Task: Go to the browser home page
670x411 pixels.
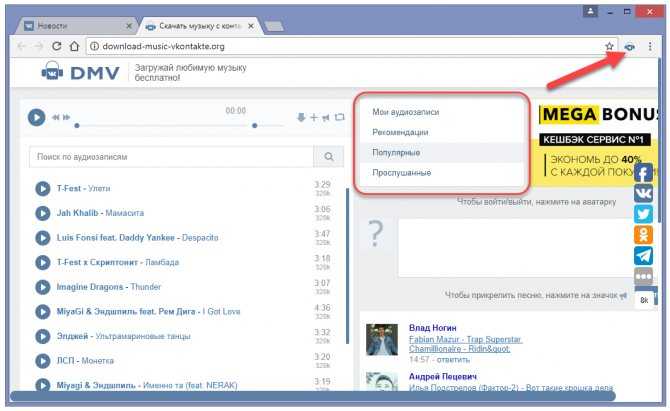Action: [75, 46]
